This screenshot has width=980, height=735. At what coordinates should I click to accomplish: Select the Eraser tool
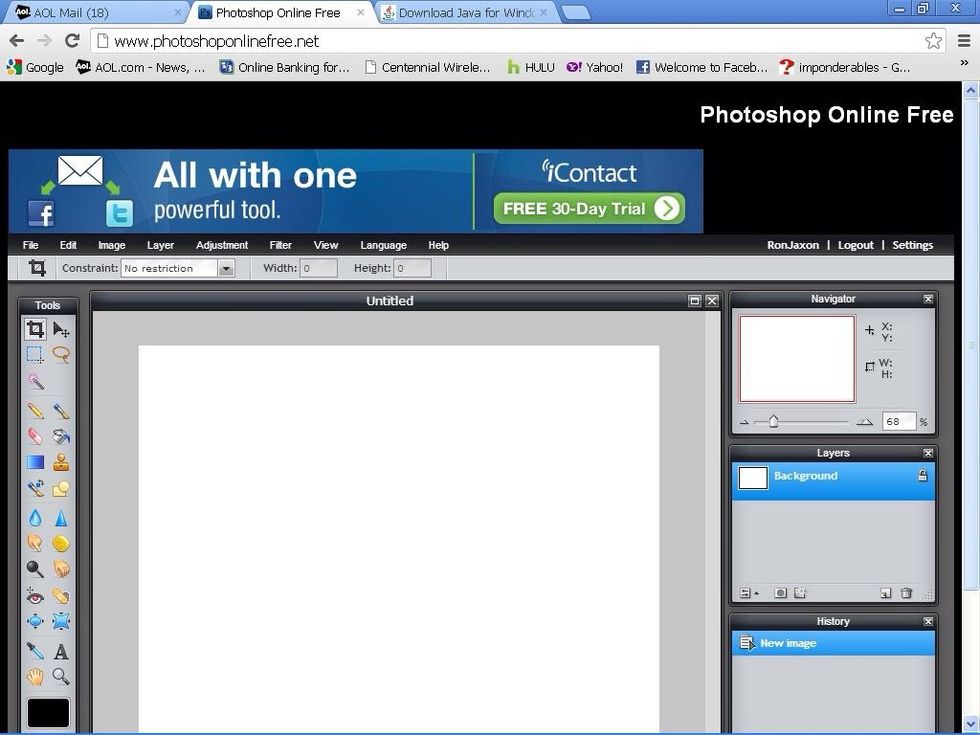36,436
